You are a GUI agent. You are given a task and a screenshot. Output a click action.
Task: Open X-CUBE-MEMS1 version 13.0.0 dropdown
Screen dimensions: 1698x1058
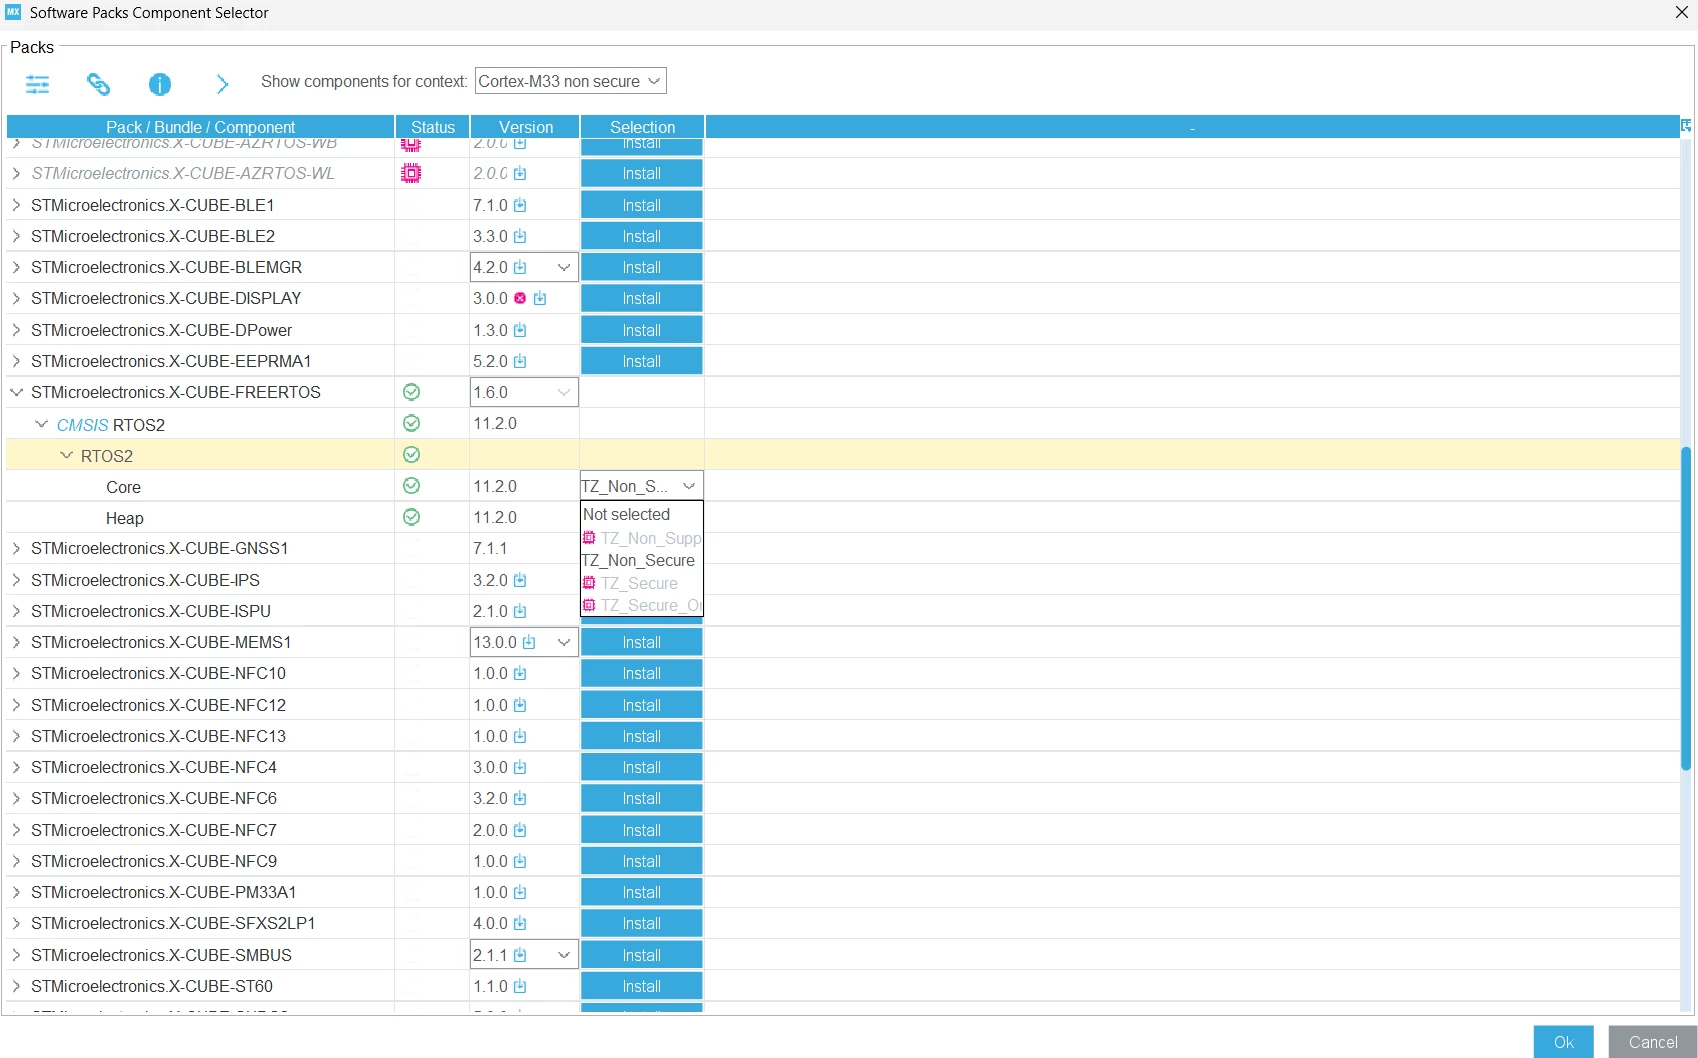[524, 642]
